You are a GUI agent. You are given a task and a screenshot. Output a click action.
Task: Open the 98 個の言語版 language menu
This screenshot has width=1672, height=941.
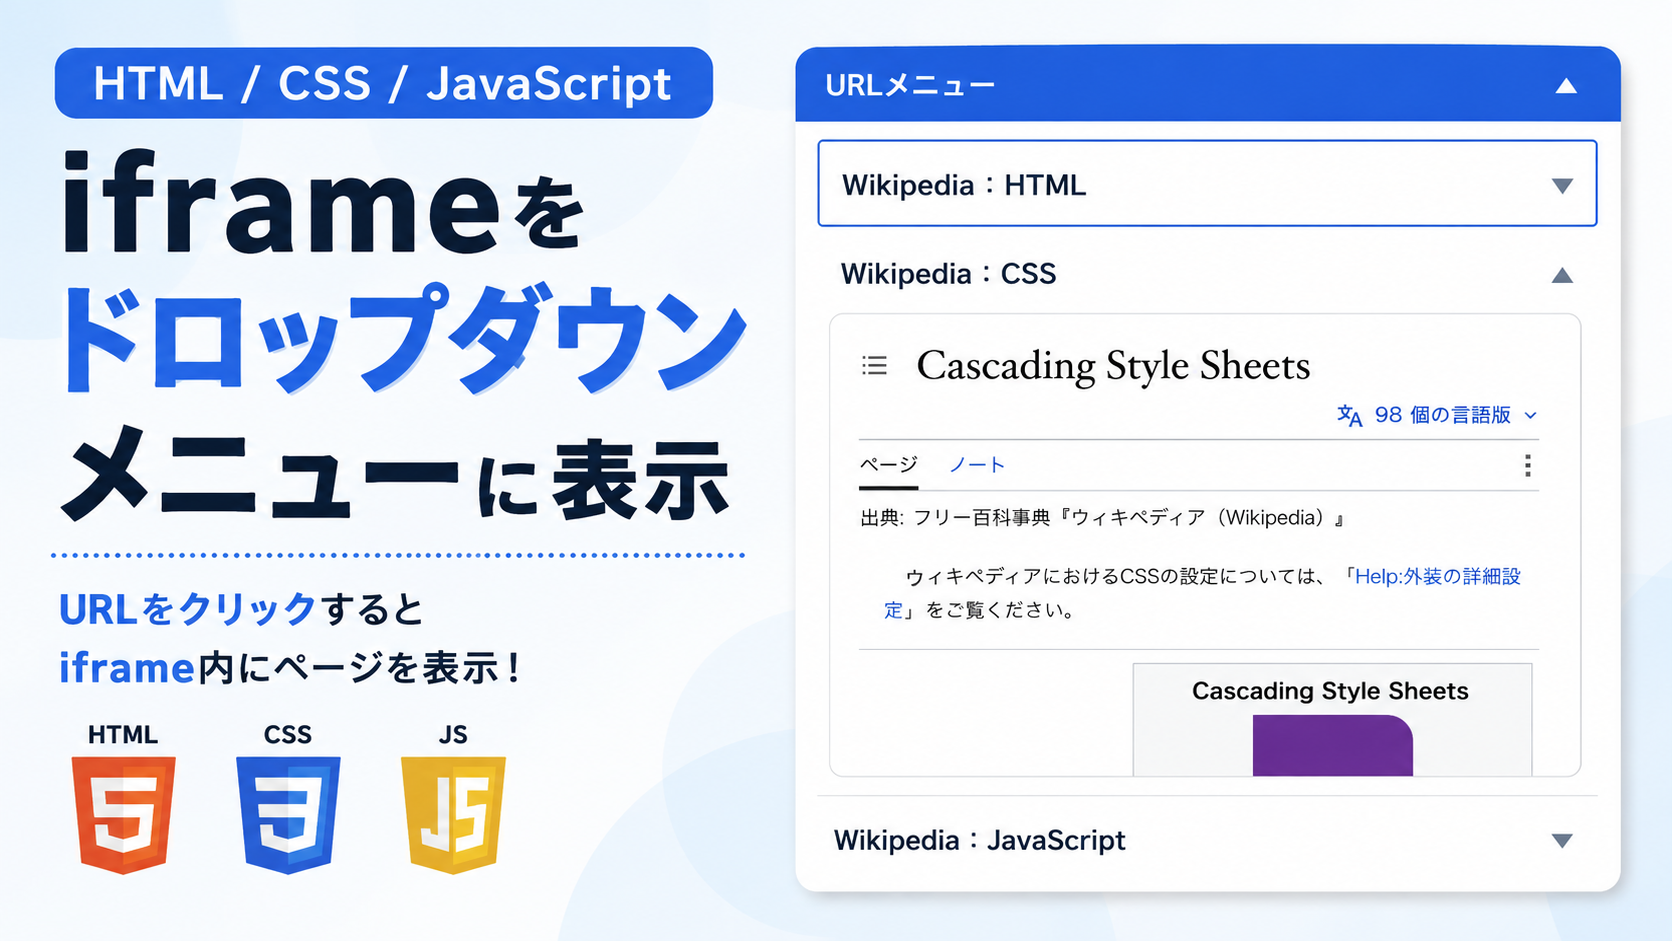click(1437, 415)
